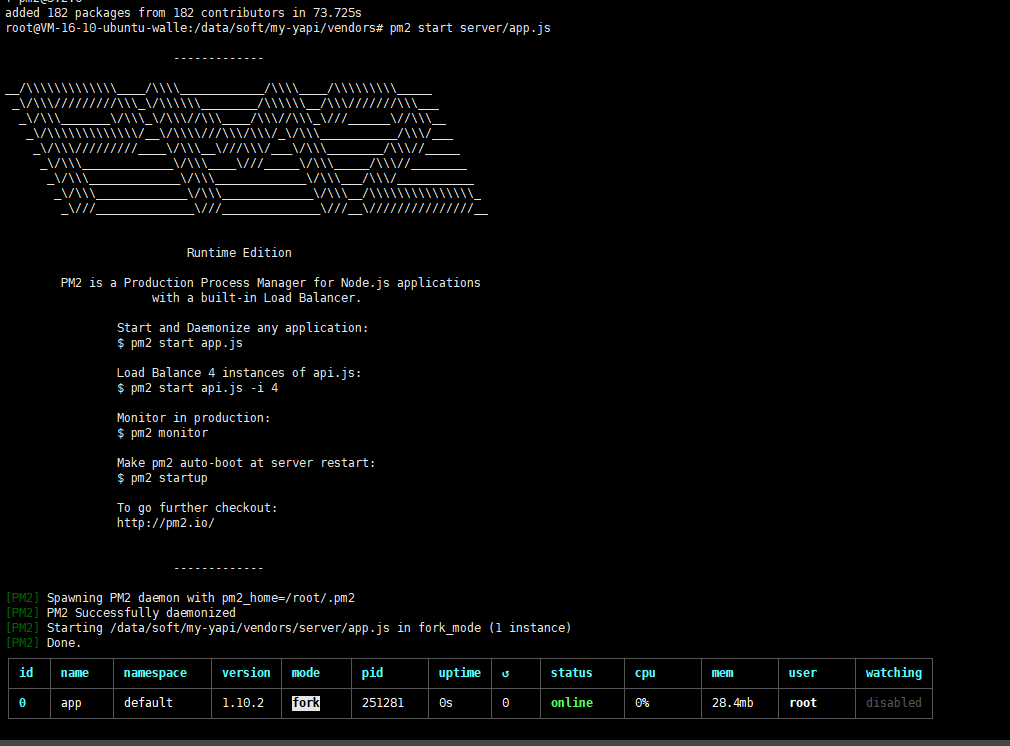This screenshot has width=1010, height=746.
Task: Click 'Make pm2 auto-boot at server restart:' line
Action: tap(245, 463)
